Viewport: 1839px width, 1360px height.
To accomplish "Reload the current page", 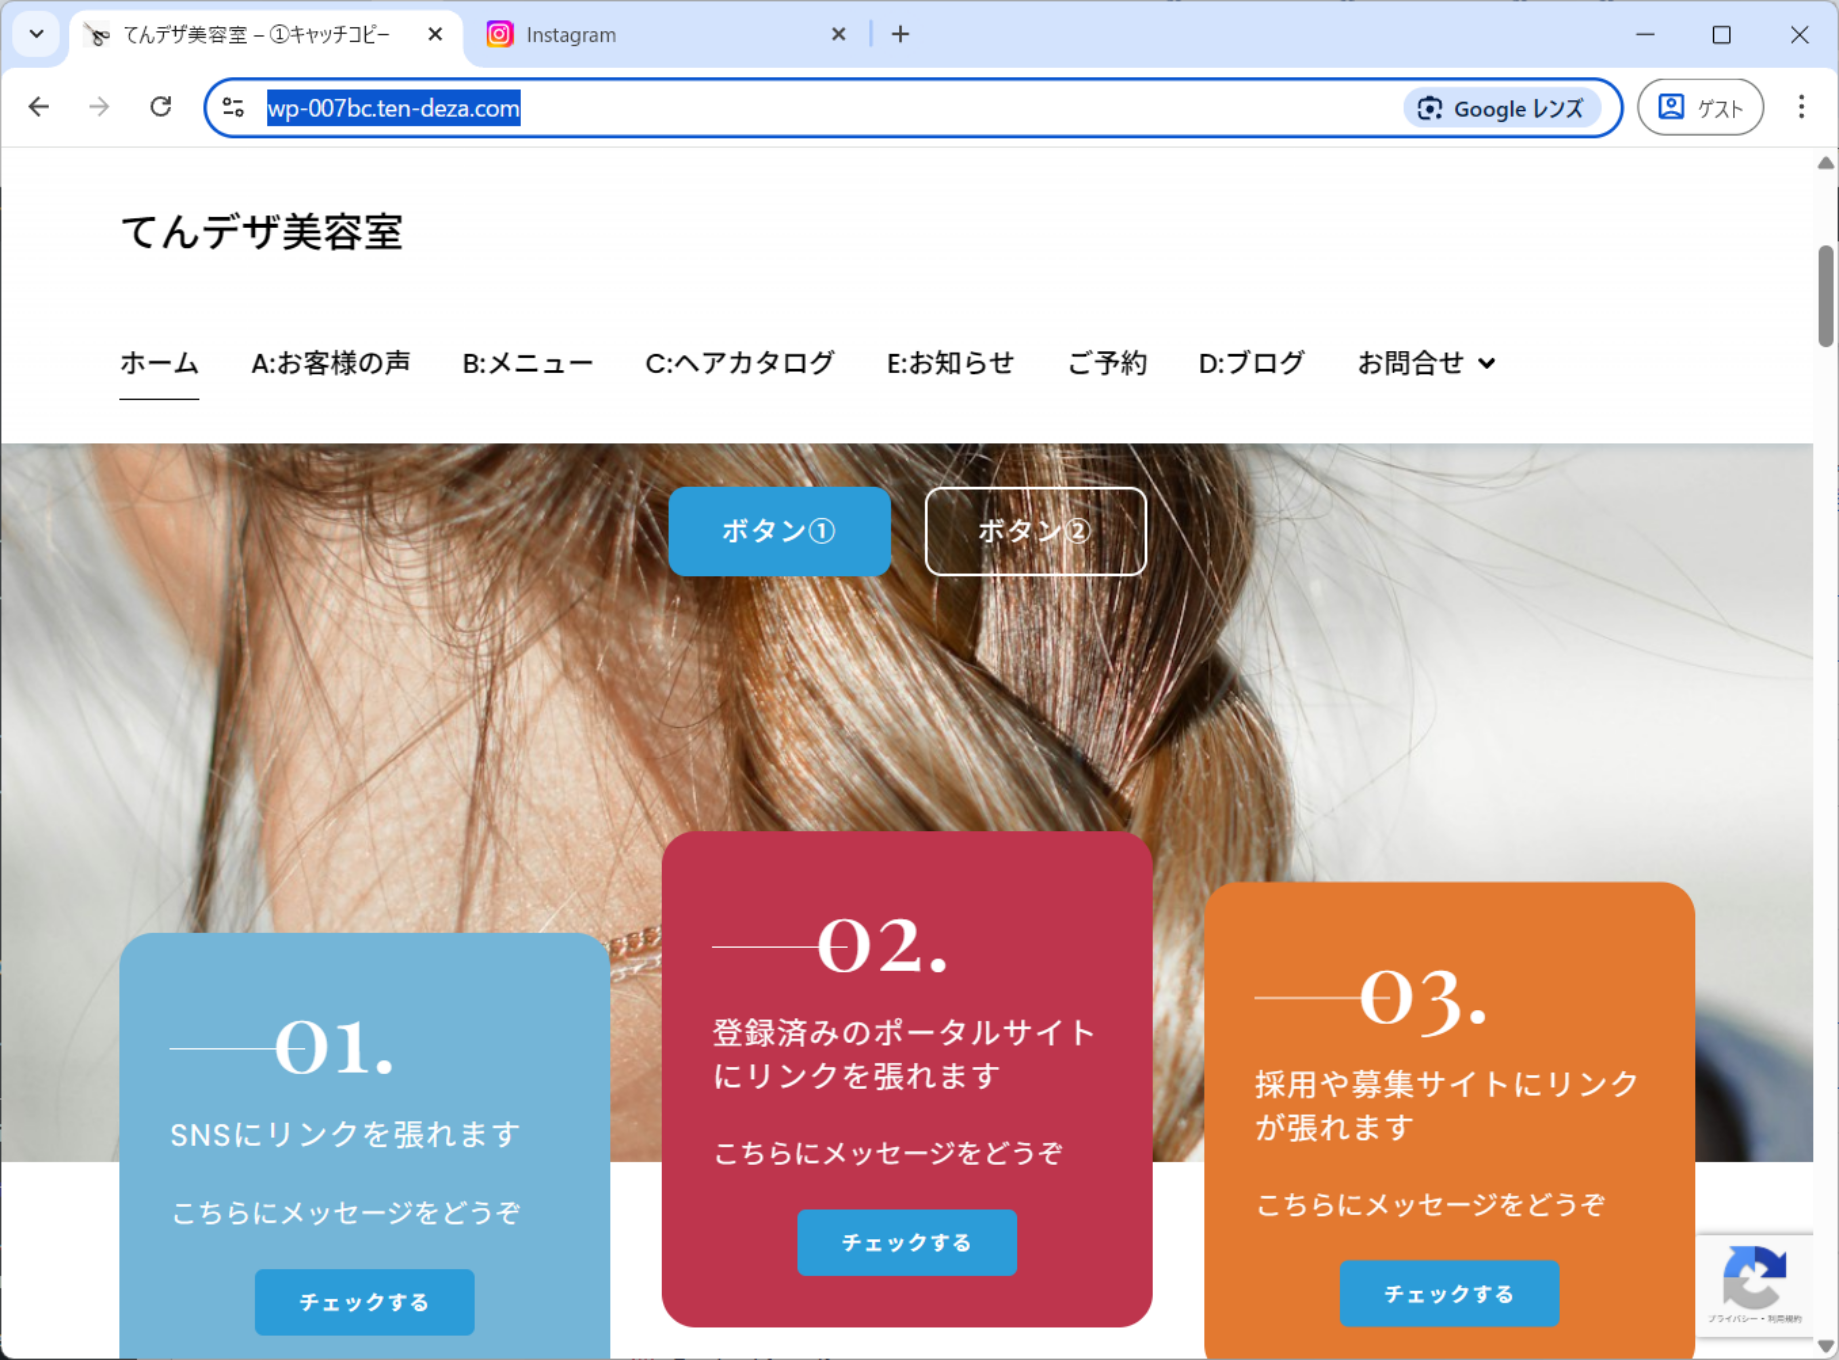I will 160,107.
